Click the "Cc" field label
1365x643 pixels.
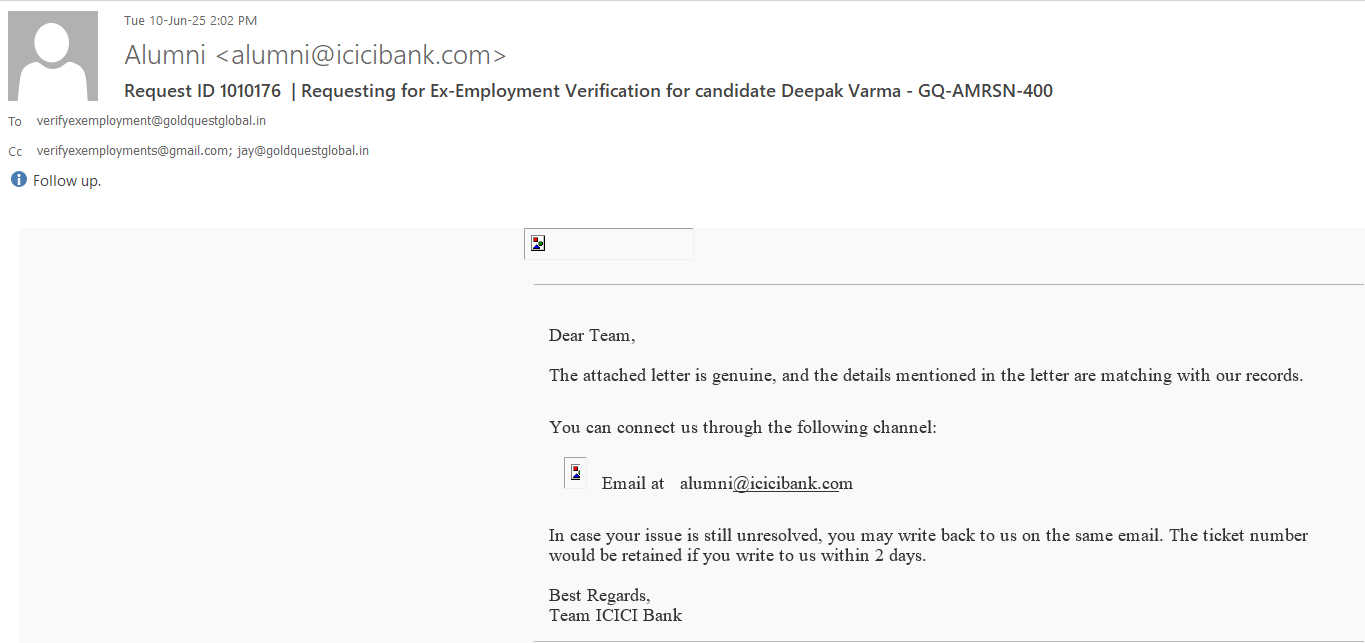(15, 152)
